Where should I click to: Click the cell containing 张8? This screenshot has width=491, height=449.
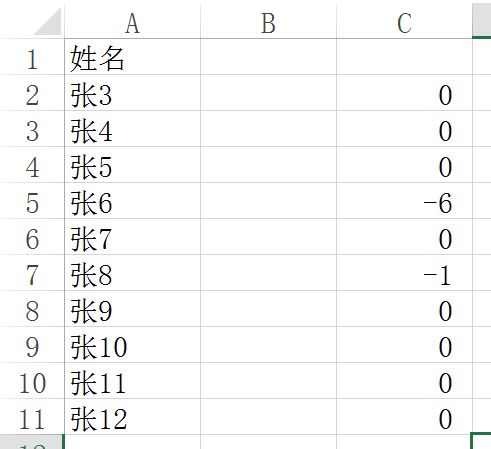[x=132, y=273]
